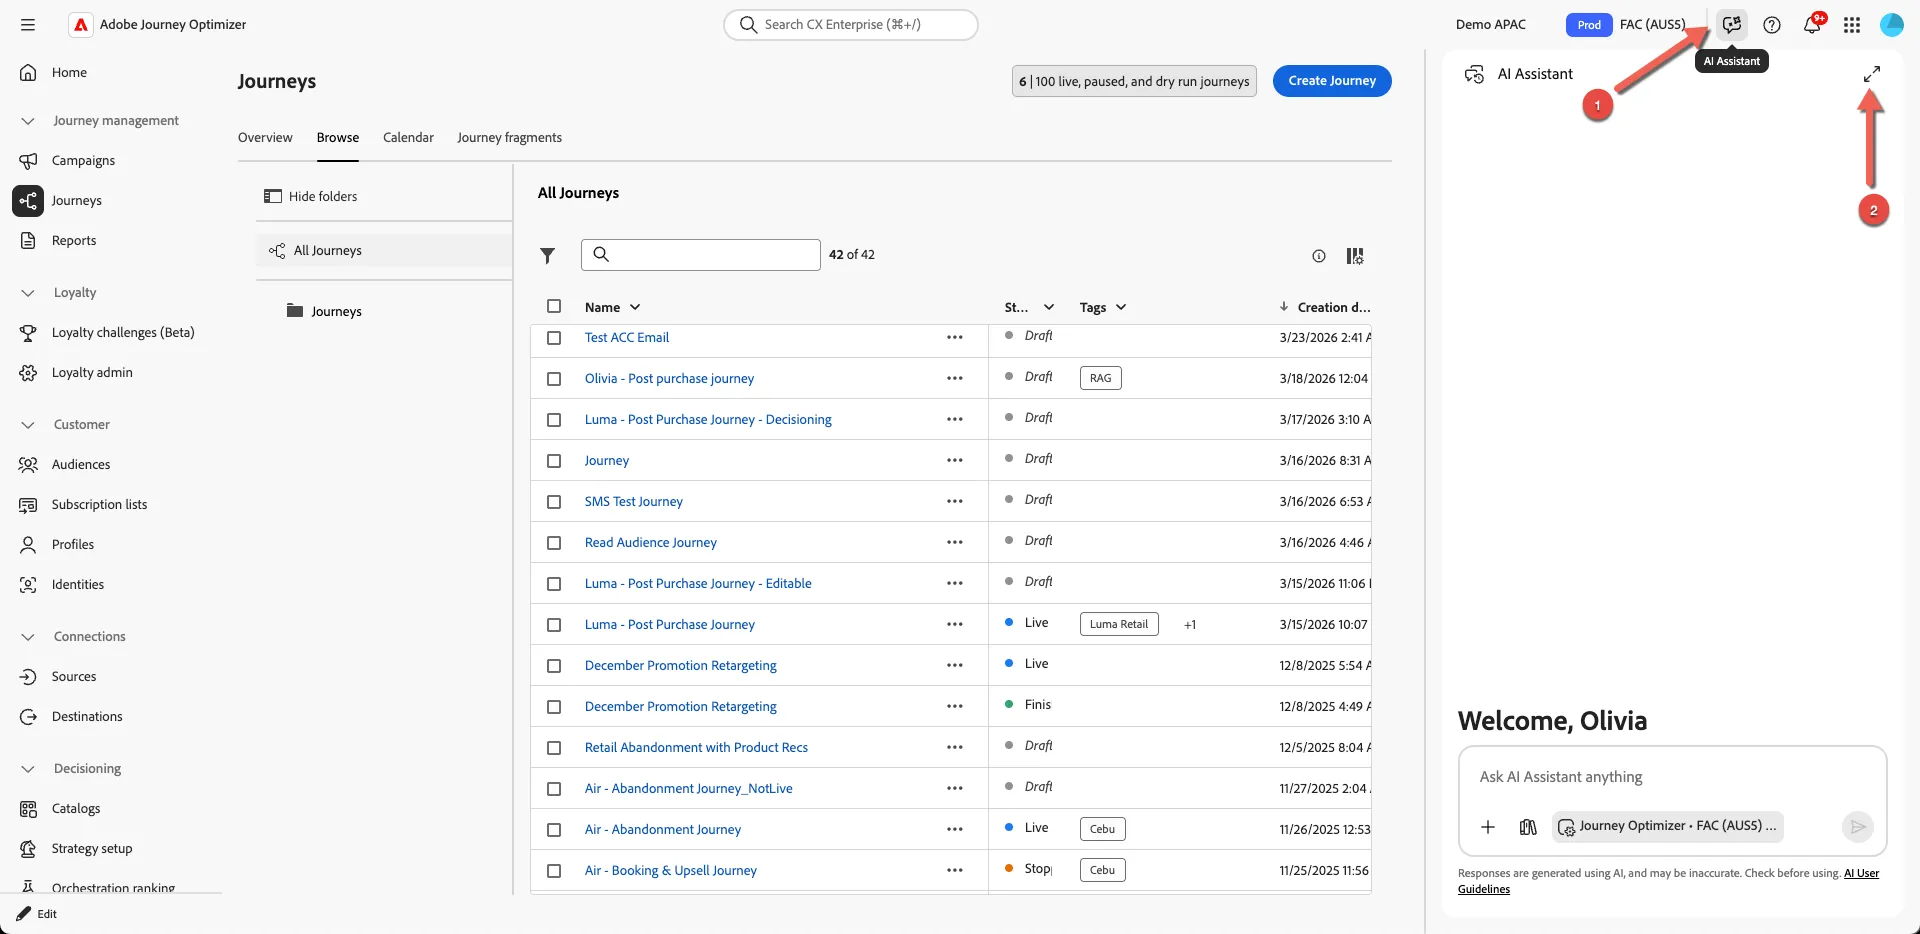This screenshot has height=934, width=1920.
Task: Check the Retail Abandonment with Product Recs checkbox
Action: coord(554,748)
